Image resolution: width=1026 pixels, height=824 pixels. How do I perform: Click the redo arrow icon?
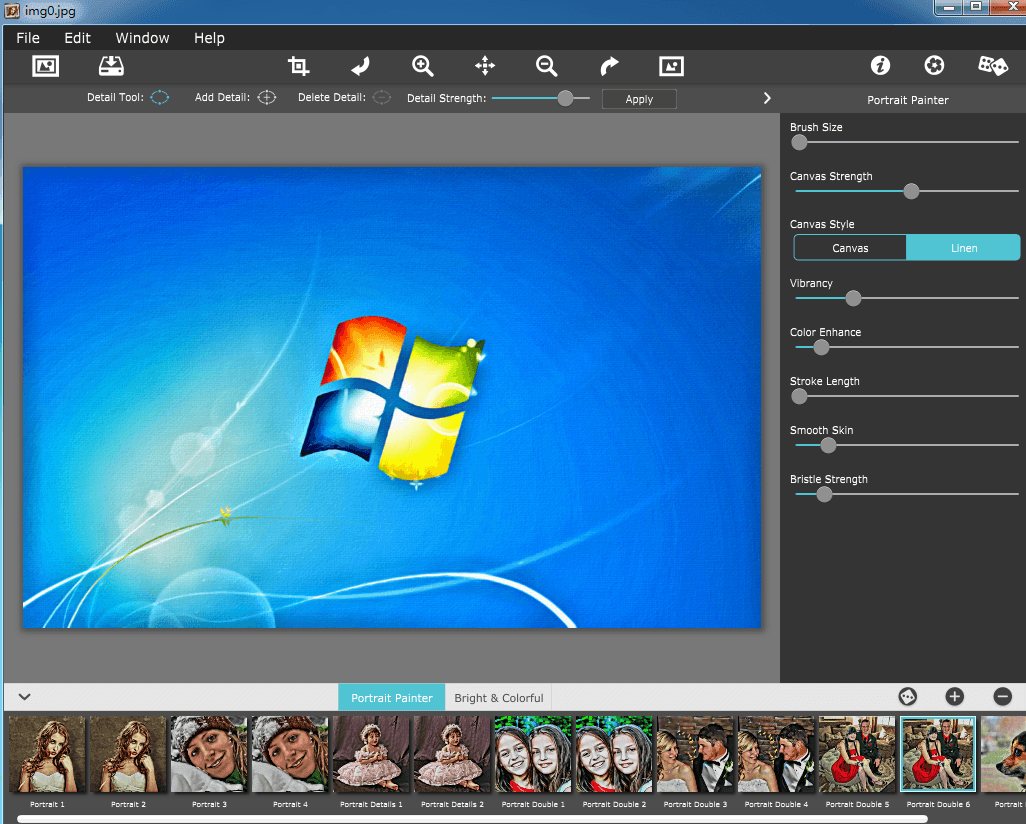coord(609,66)
